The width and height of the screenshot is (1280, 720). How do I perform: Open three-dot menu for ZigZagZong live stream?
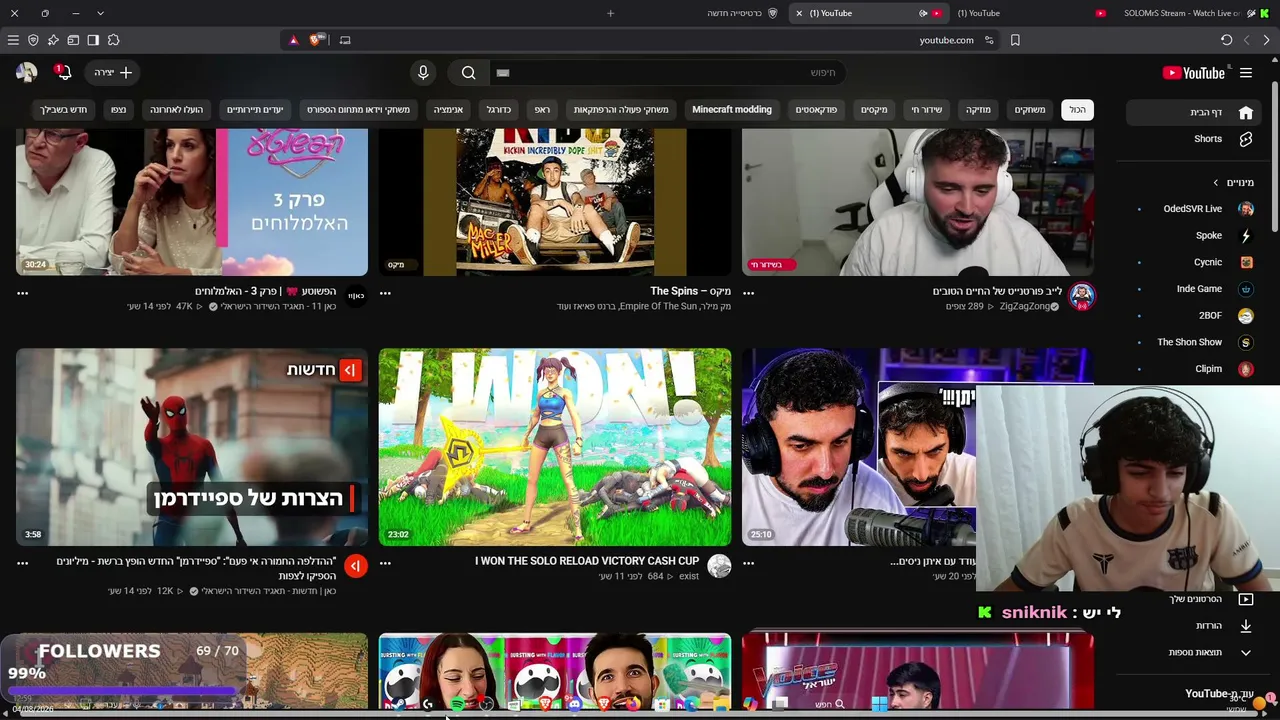pos(749,293)
